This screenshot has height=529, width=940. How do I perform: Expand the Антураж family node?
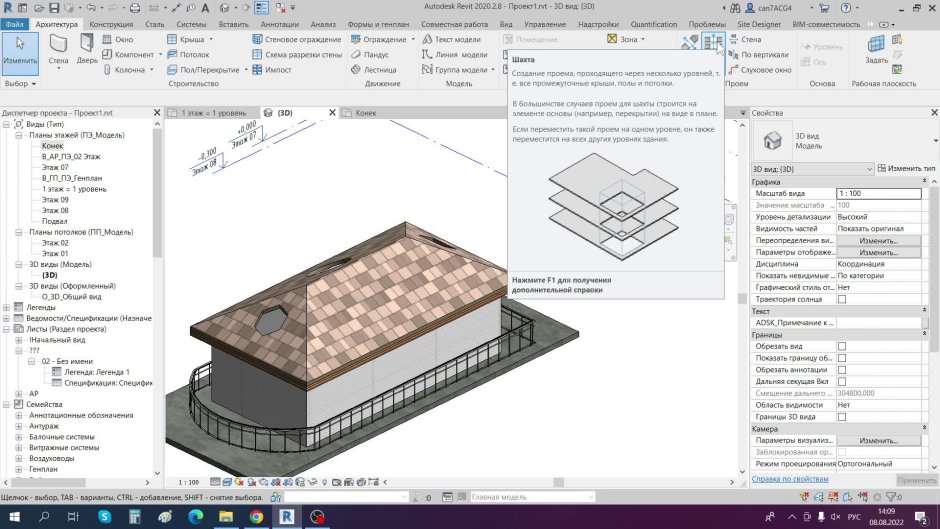tap(19, 426)
